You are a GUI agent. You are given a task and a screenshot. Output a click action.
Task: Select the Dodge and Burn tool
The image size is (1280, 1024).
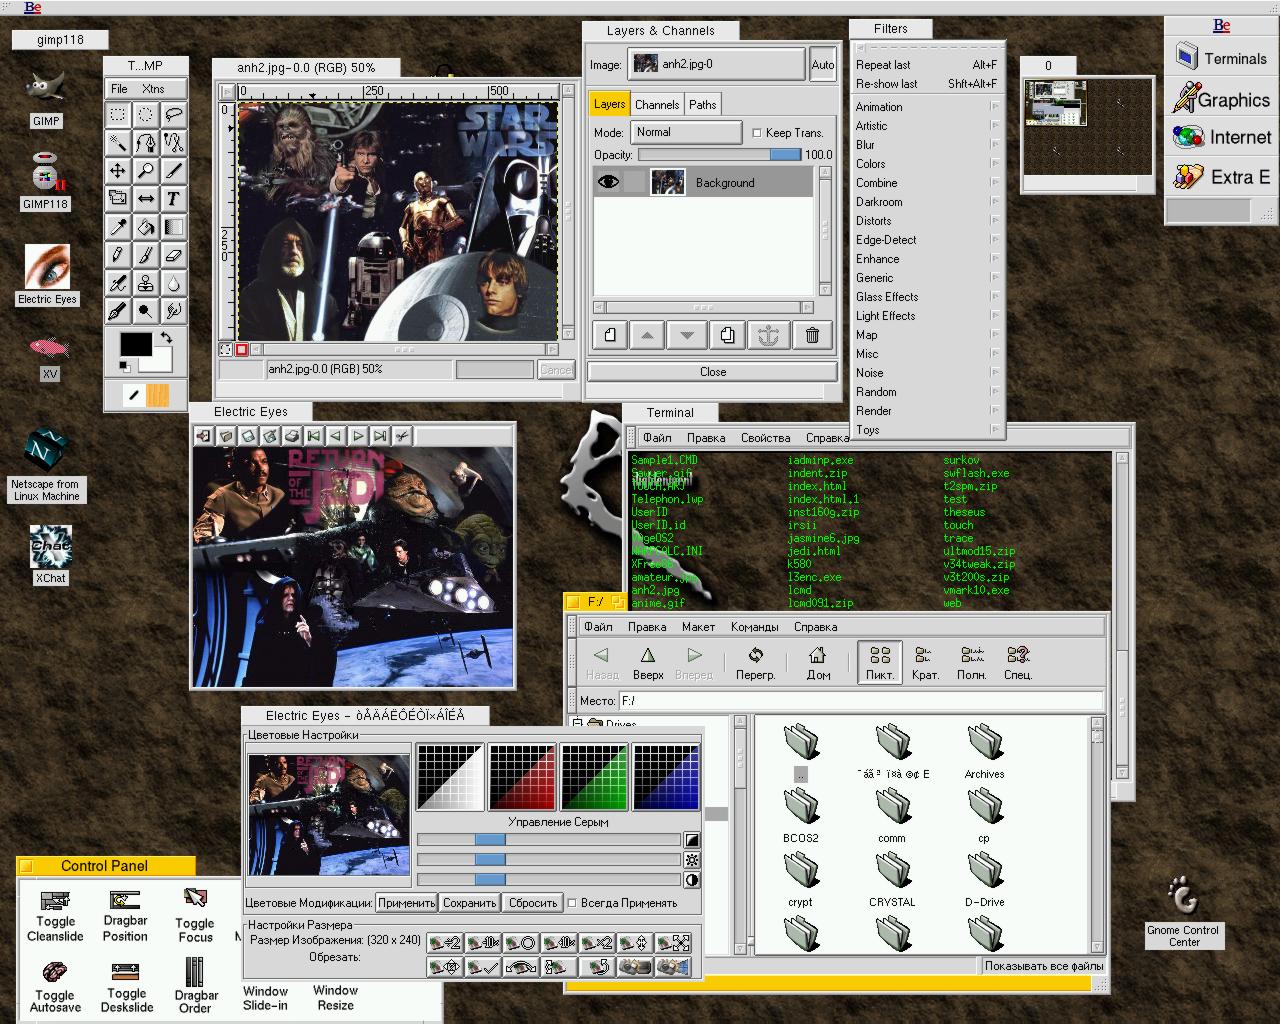tap(146, 311)
